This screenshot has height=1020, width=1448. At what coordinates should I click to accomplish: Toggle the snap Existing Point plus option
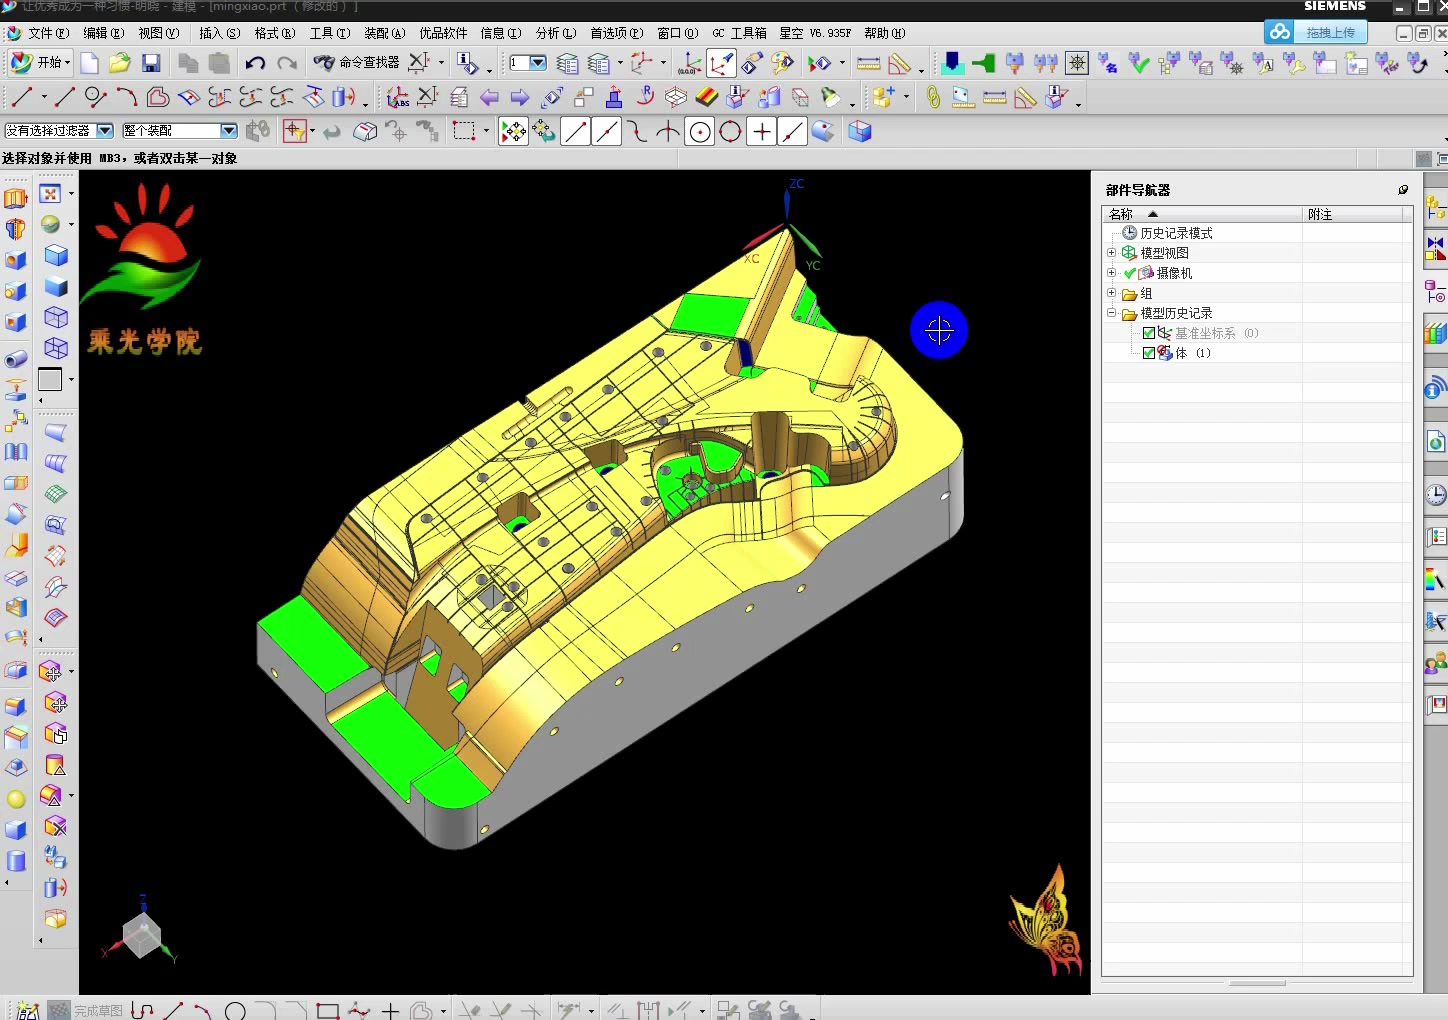point(762,132)
